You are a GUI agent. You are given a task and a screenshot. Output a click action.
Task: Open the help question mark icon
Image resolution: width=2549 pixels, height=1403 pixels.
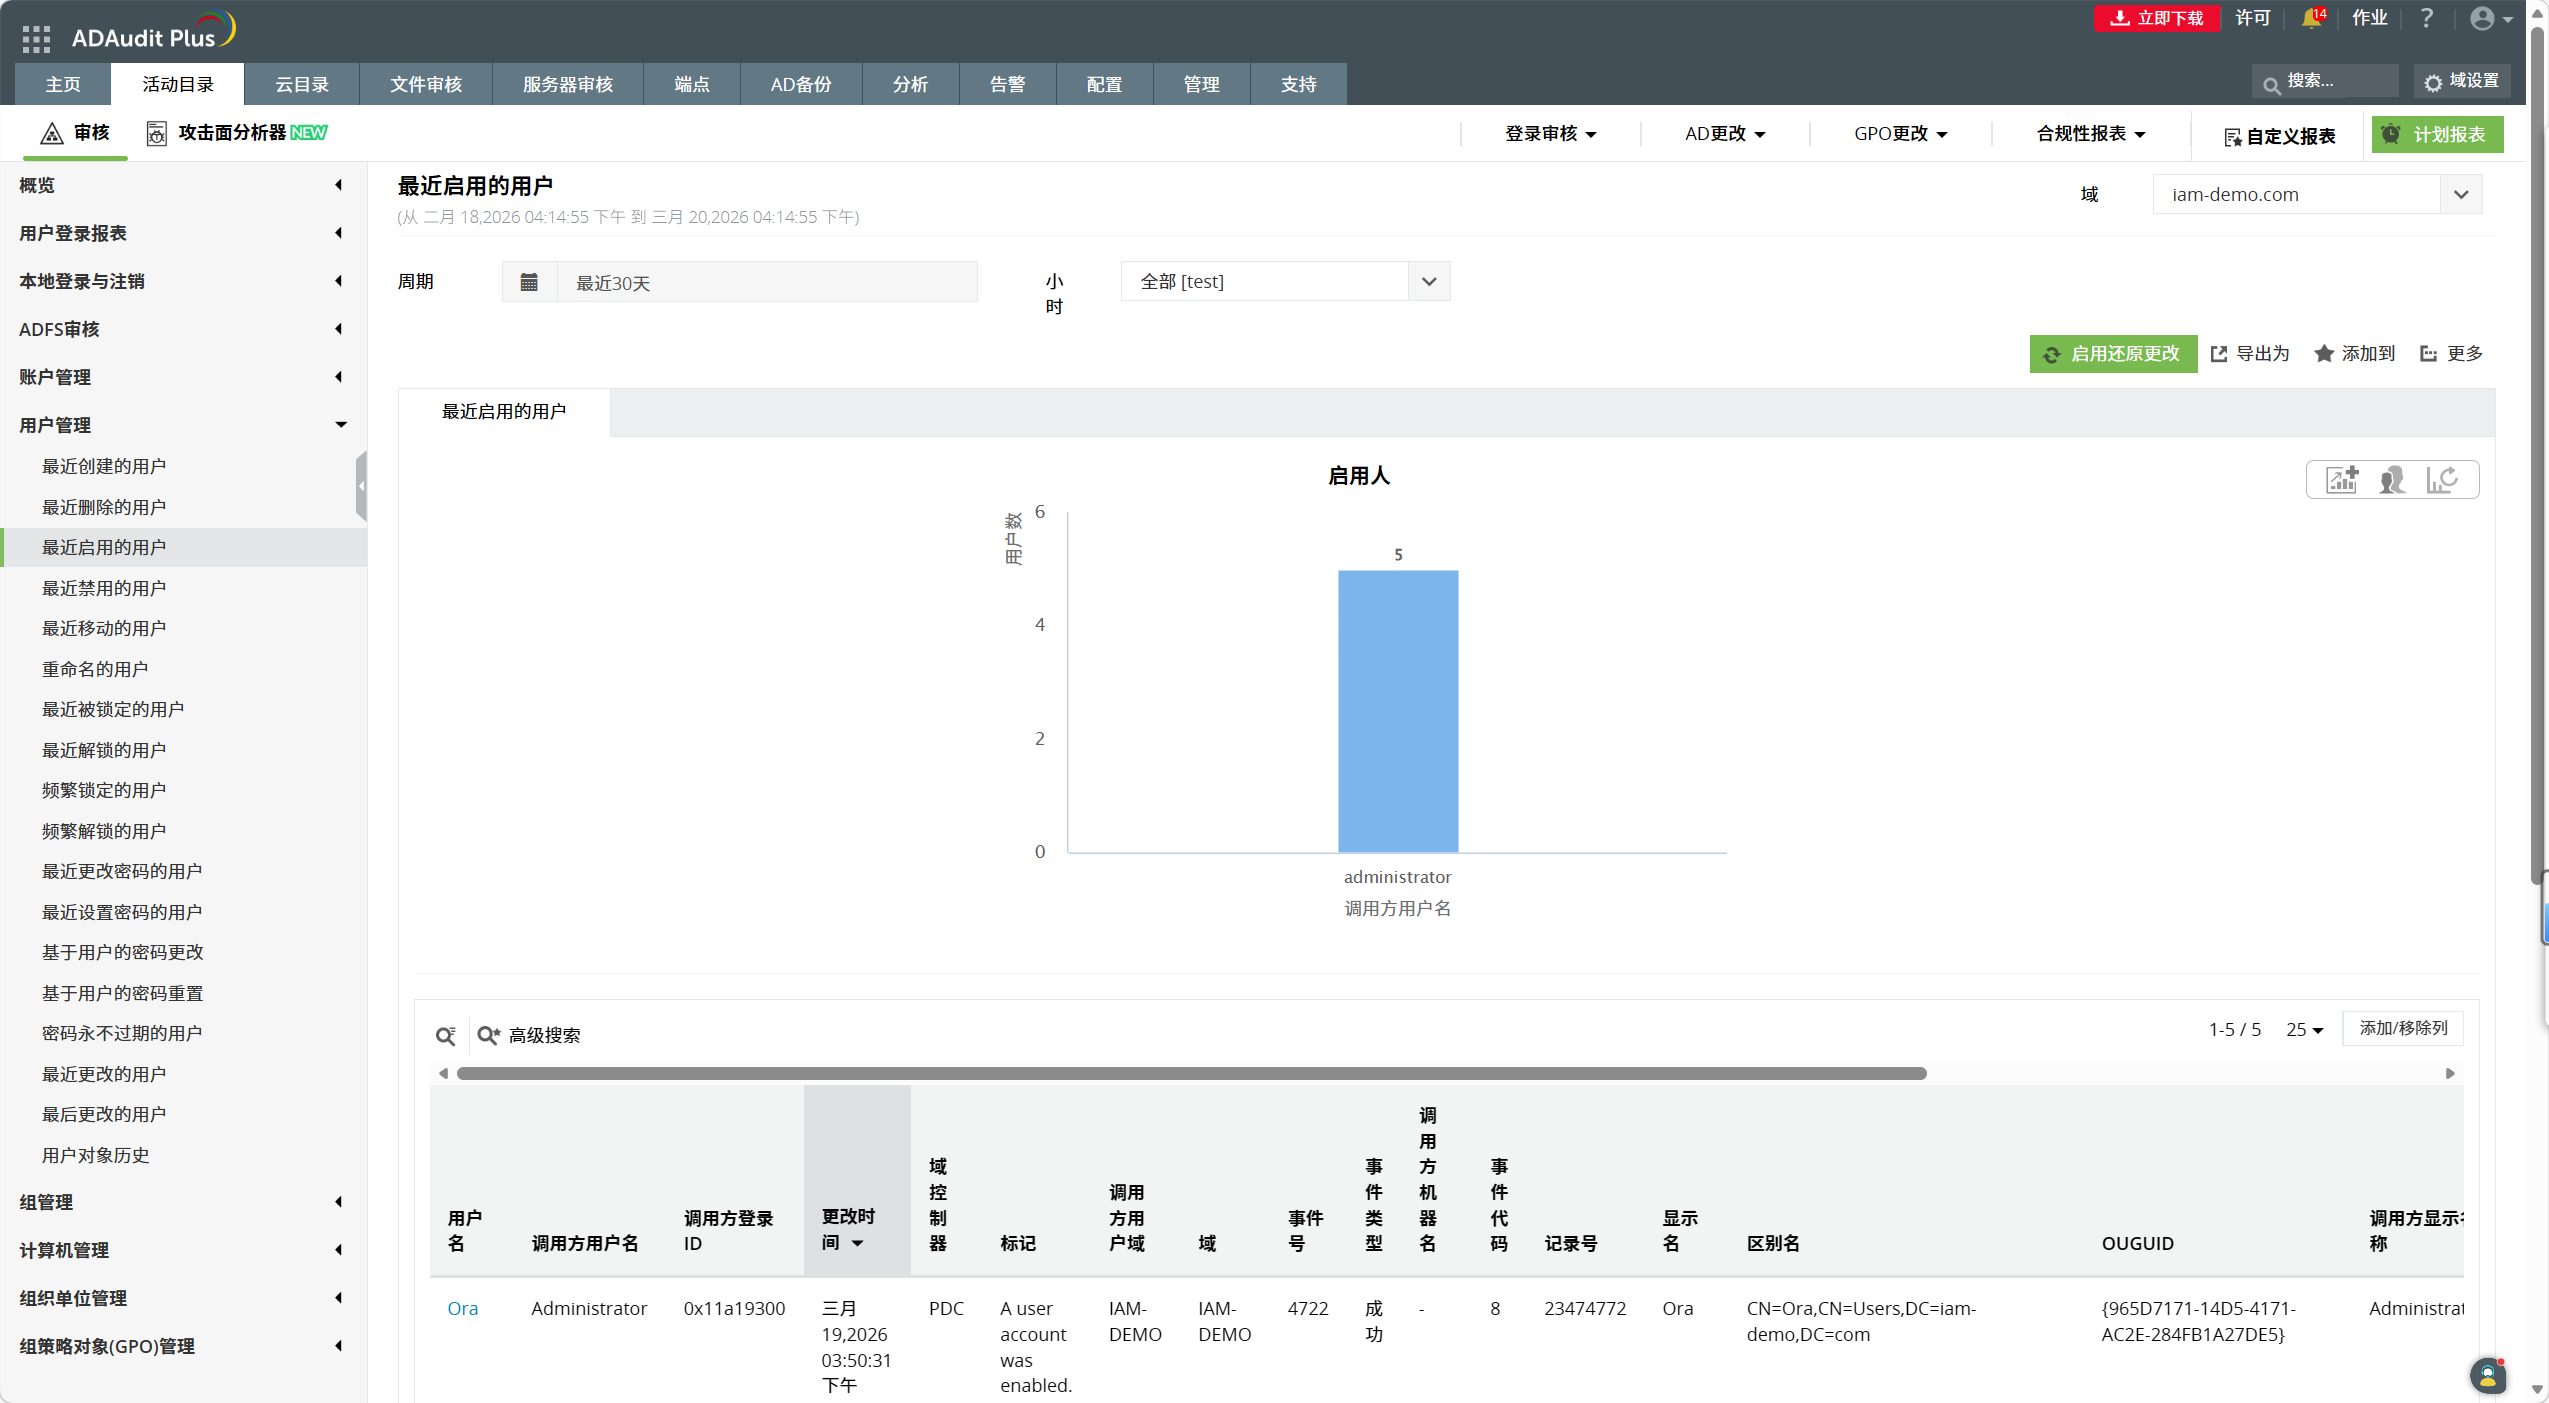coord(2427,19)
